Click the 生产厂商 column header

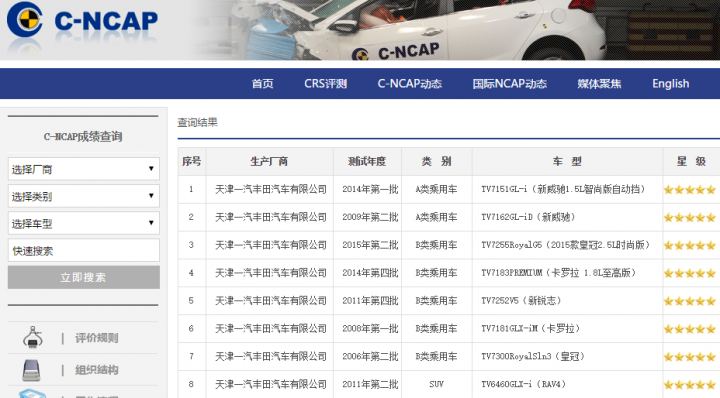click(x=269, y=162)
